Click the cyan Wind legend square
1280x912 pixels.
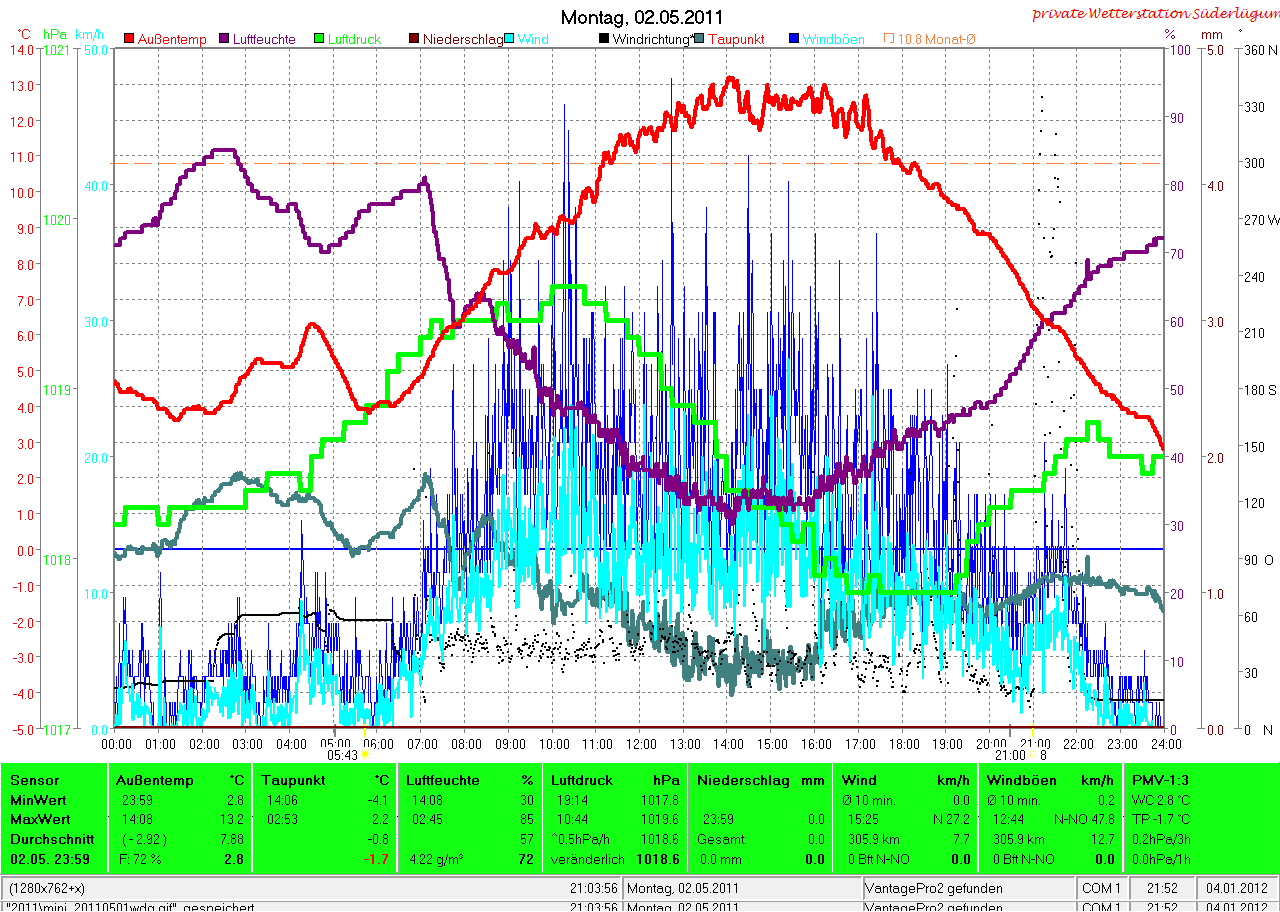coord(510,39)
